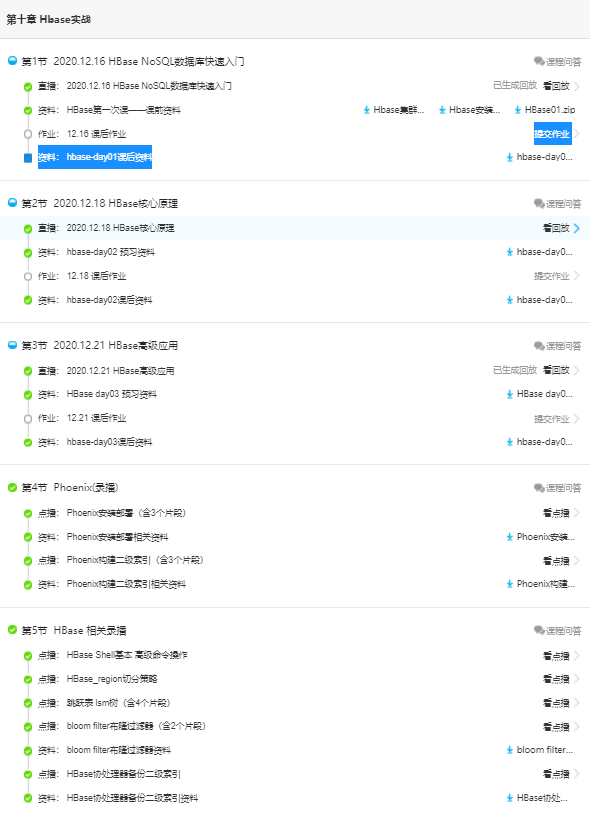This screenshot has width=590, height=818.
Task: Click the Hbase安装 download icon
Action: 442,110
